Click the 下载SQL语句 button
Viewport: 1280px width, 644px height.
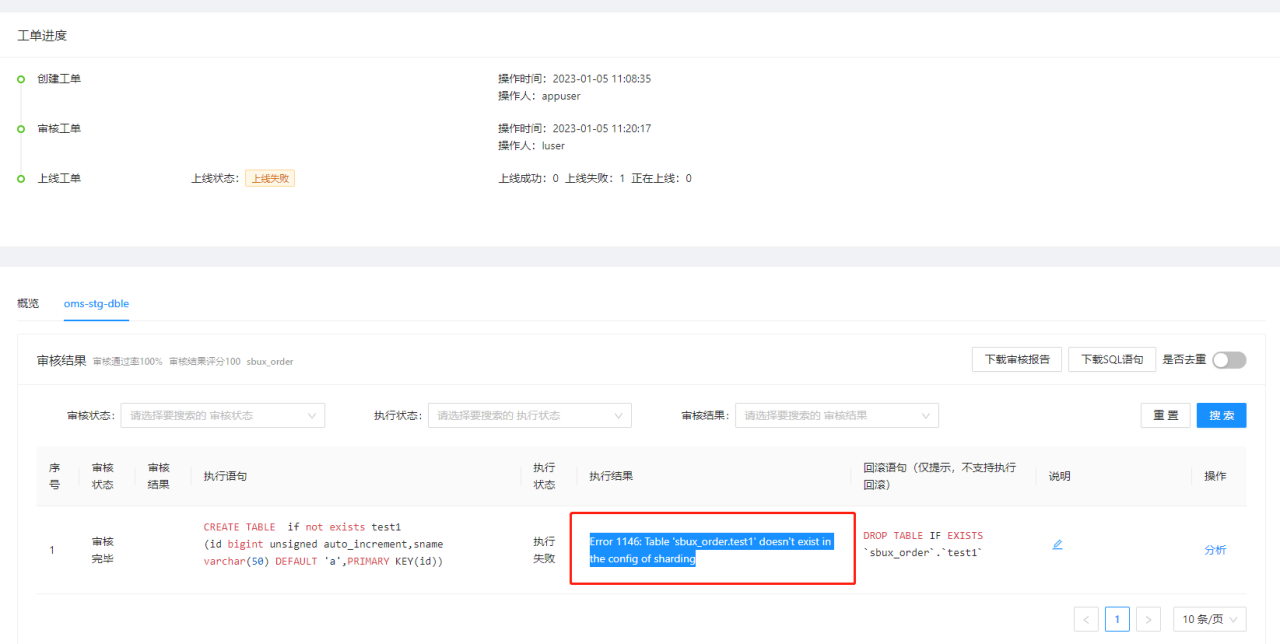pos(1111,360)
